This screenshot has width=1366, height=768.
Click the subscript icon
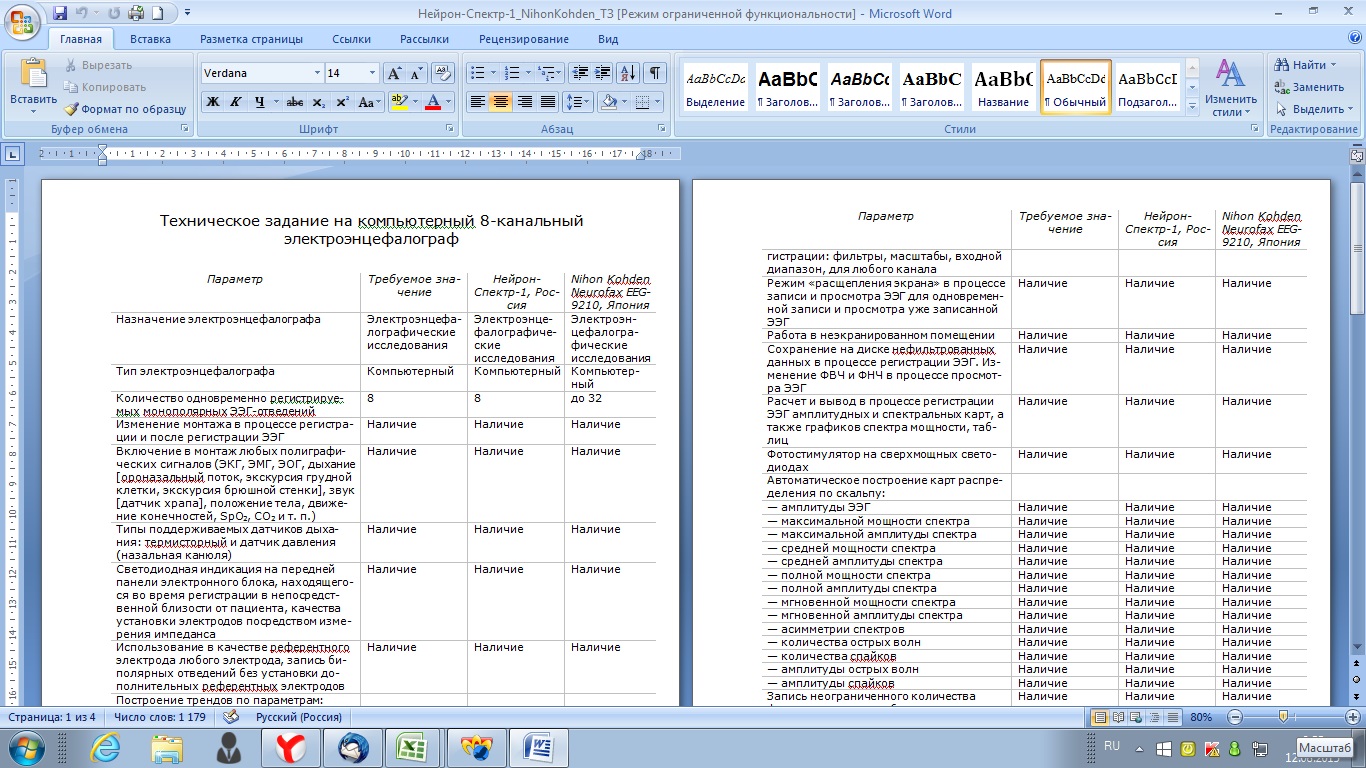point(319,102)
